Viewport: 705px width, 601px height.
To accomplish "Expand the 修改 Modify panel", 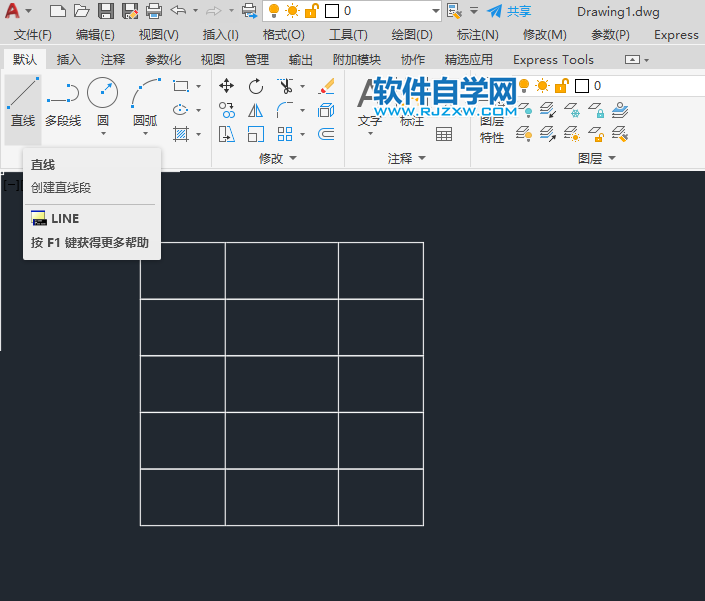I will tap(277, 158).
